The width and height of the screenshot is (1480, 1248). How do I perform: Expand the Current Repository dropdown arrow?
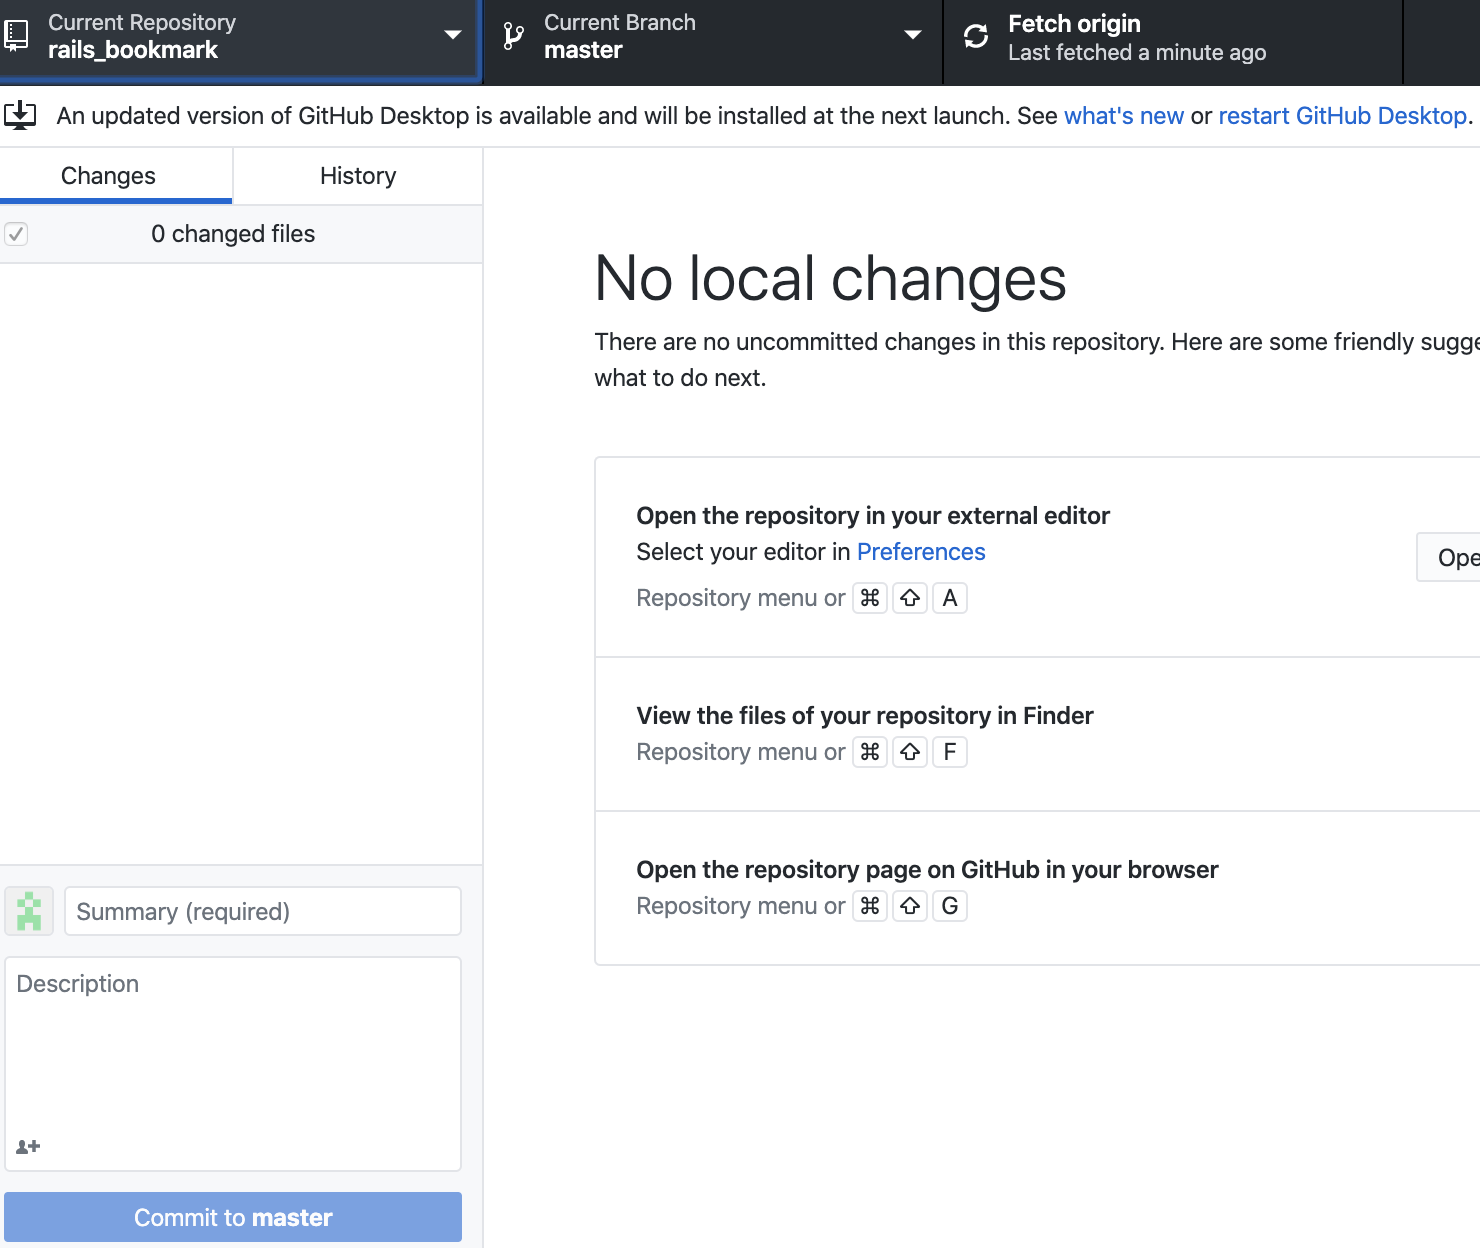(x=452, y=35)
